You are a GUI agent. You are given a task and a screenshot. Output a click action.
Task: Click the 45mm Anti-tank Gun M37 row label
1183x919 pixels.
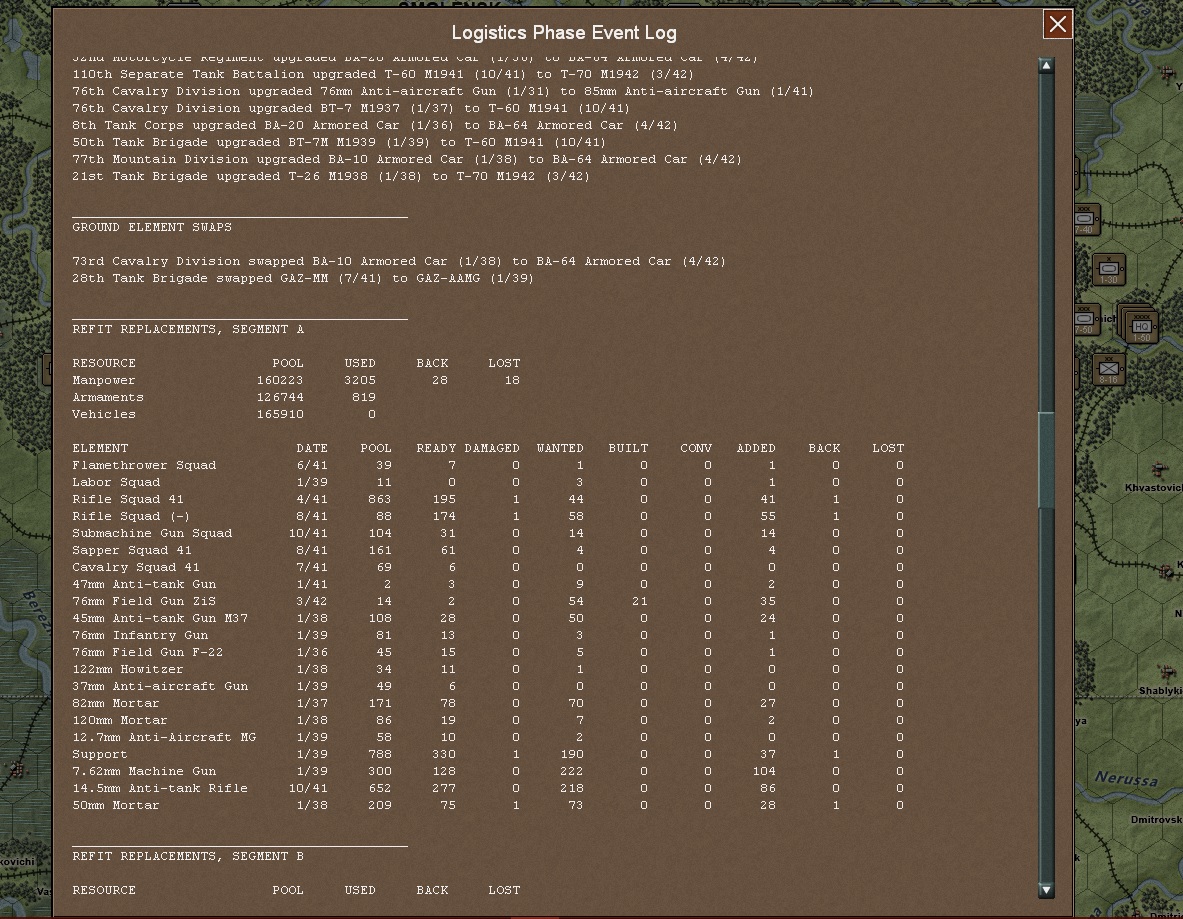pyautogui.click(x=160, y=618)
